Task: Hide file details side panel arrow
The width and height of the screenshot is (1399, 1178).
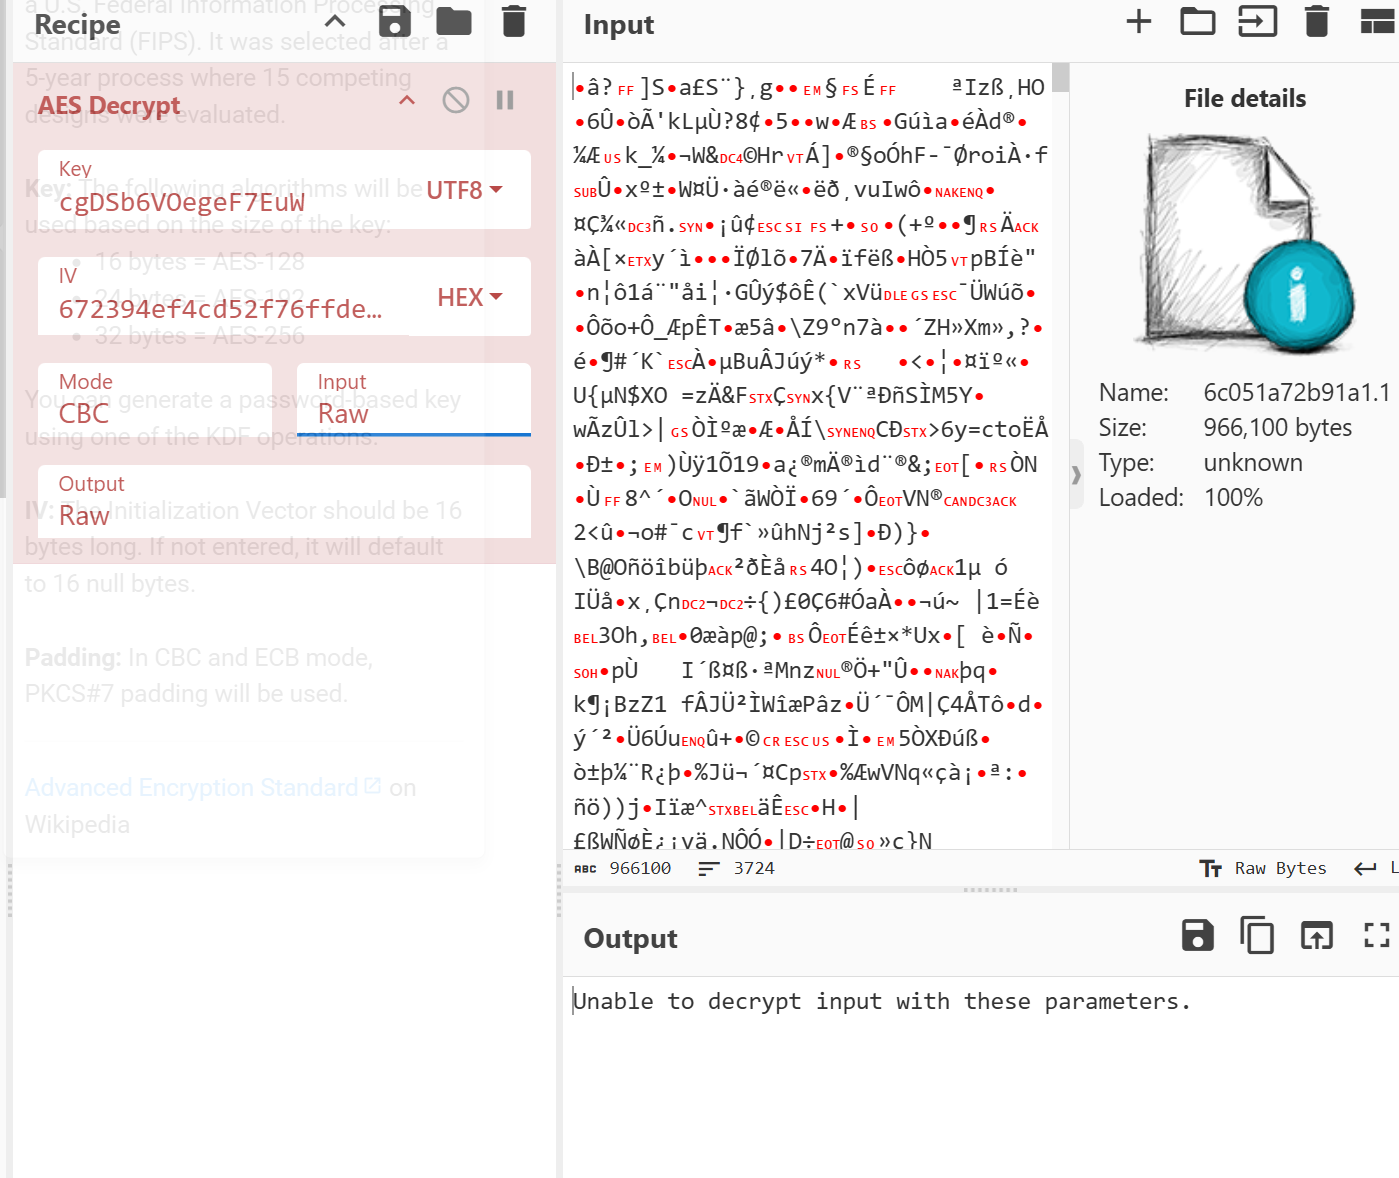Action: point(1076,475)
